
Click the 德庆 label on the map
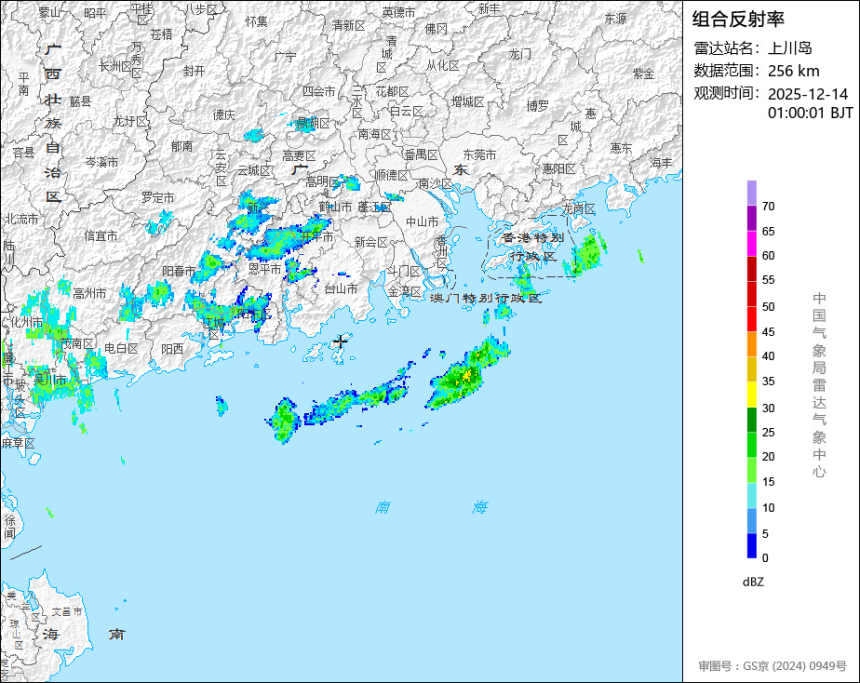click(x=224, y=115)
